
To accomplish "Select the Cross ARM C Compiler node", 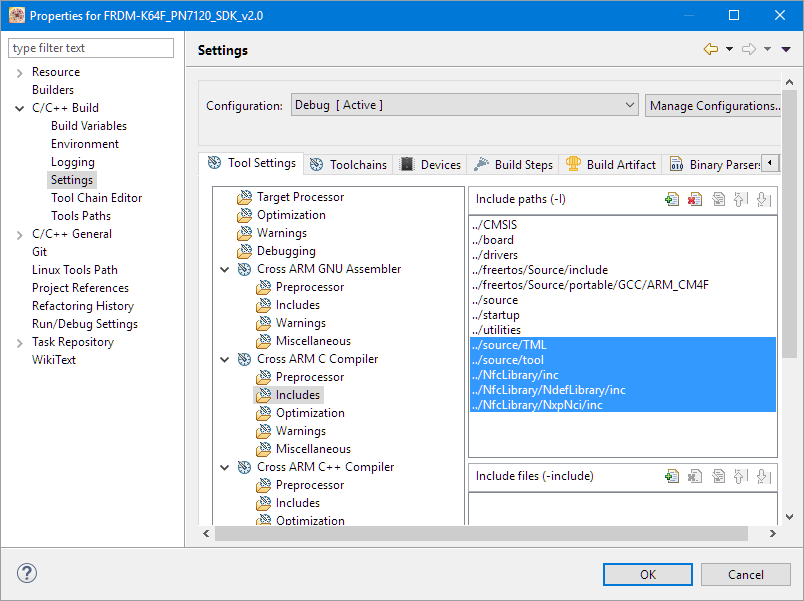I will point(317,359).
